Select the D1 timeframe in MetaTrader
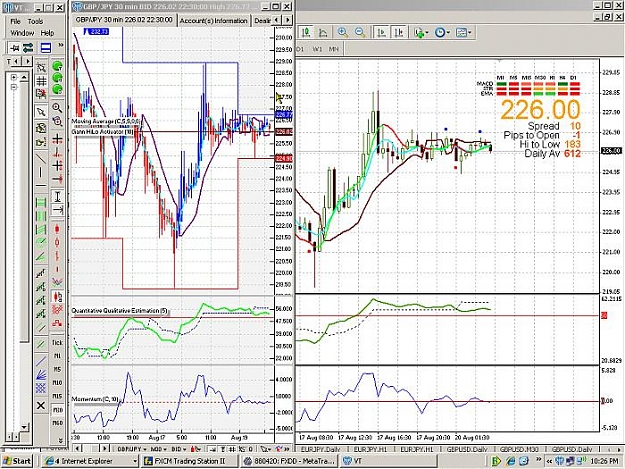 (x=301, y=49)
